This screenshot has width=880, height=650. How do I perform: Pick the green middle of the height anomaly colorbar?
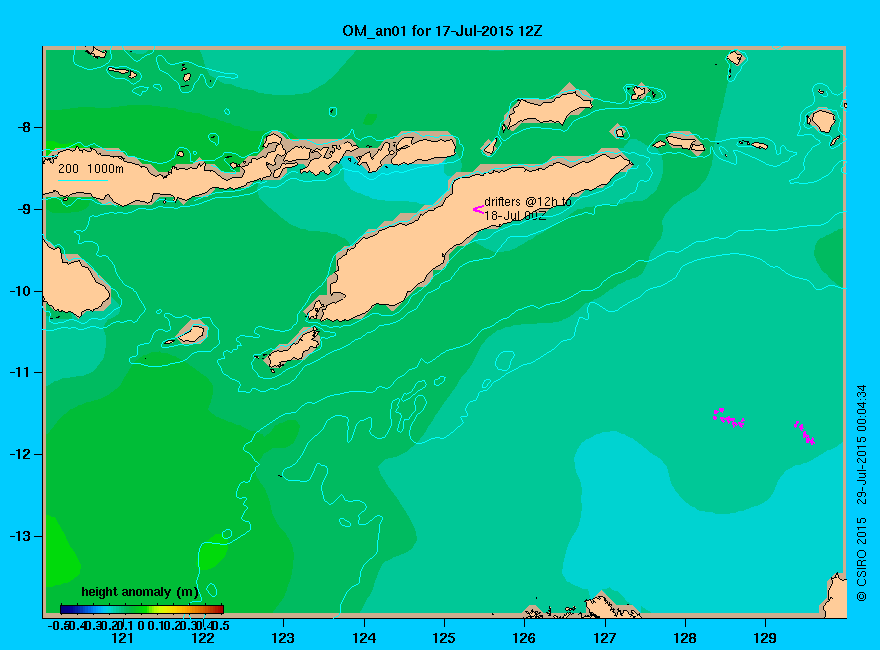(x=142, y=609)
